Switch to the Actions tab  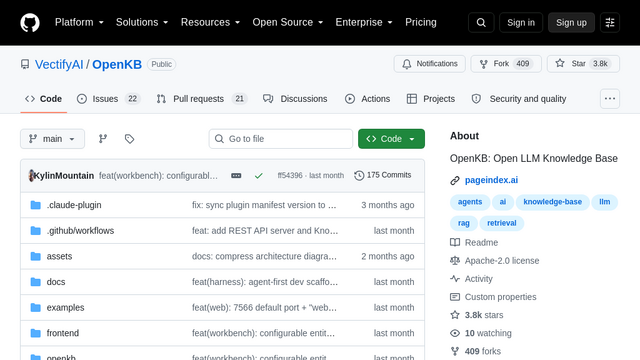pos(367,99)
